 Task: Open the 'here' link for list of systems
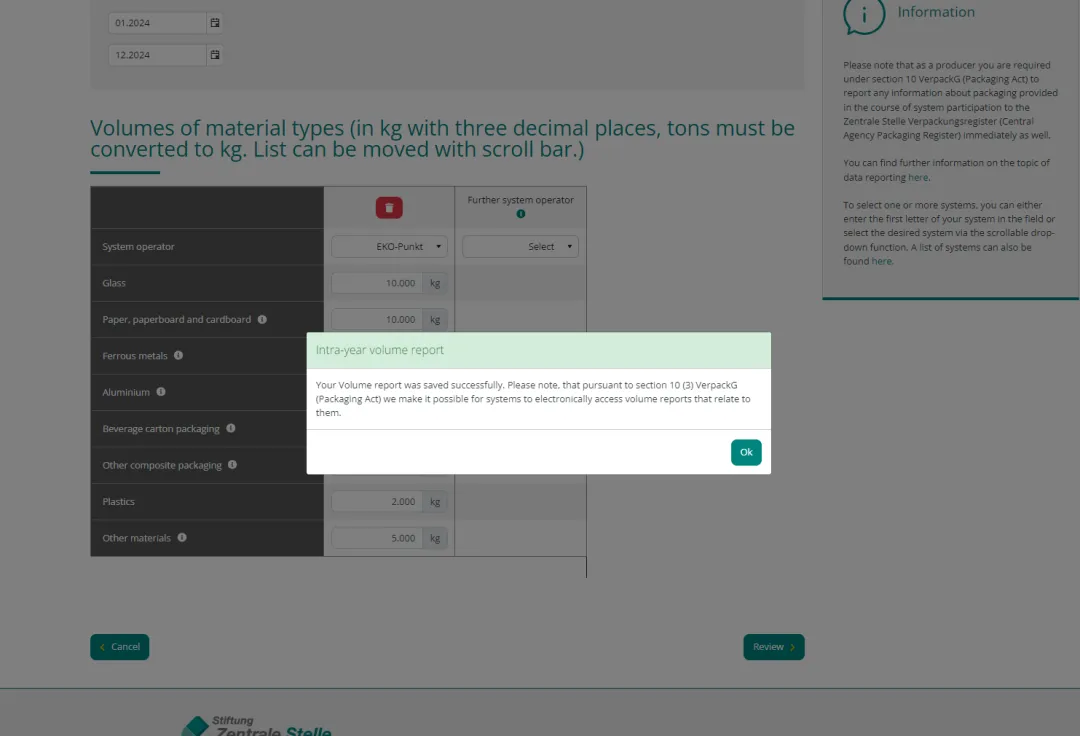[881, 262]
